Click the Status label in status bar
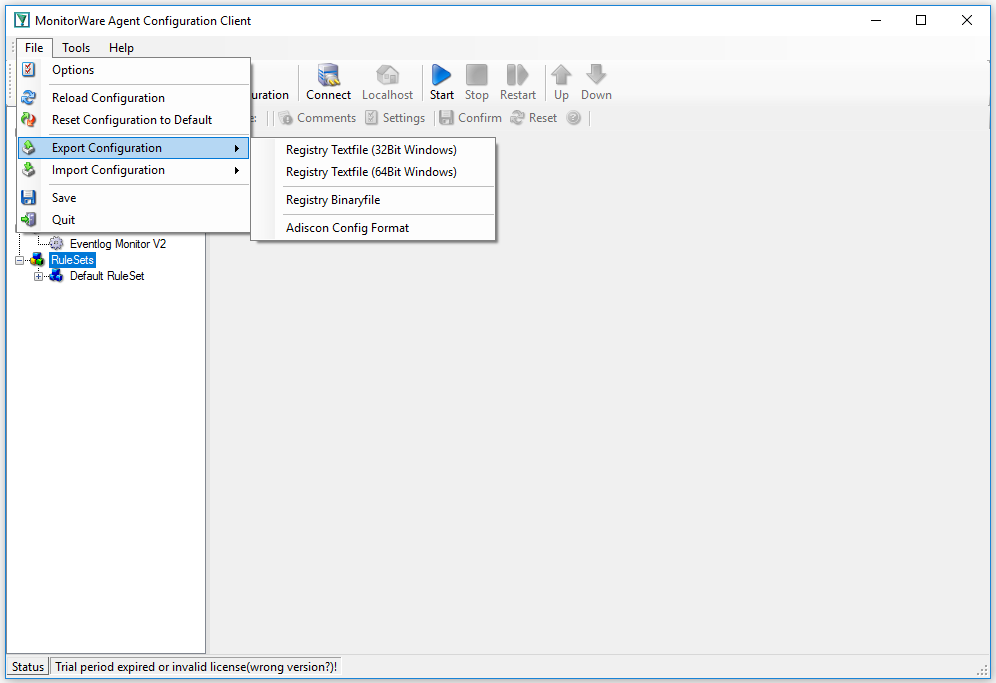Viewport: 996px width, 683px height. coord(28,666)
